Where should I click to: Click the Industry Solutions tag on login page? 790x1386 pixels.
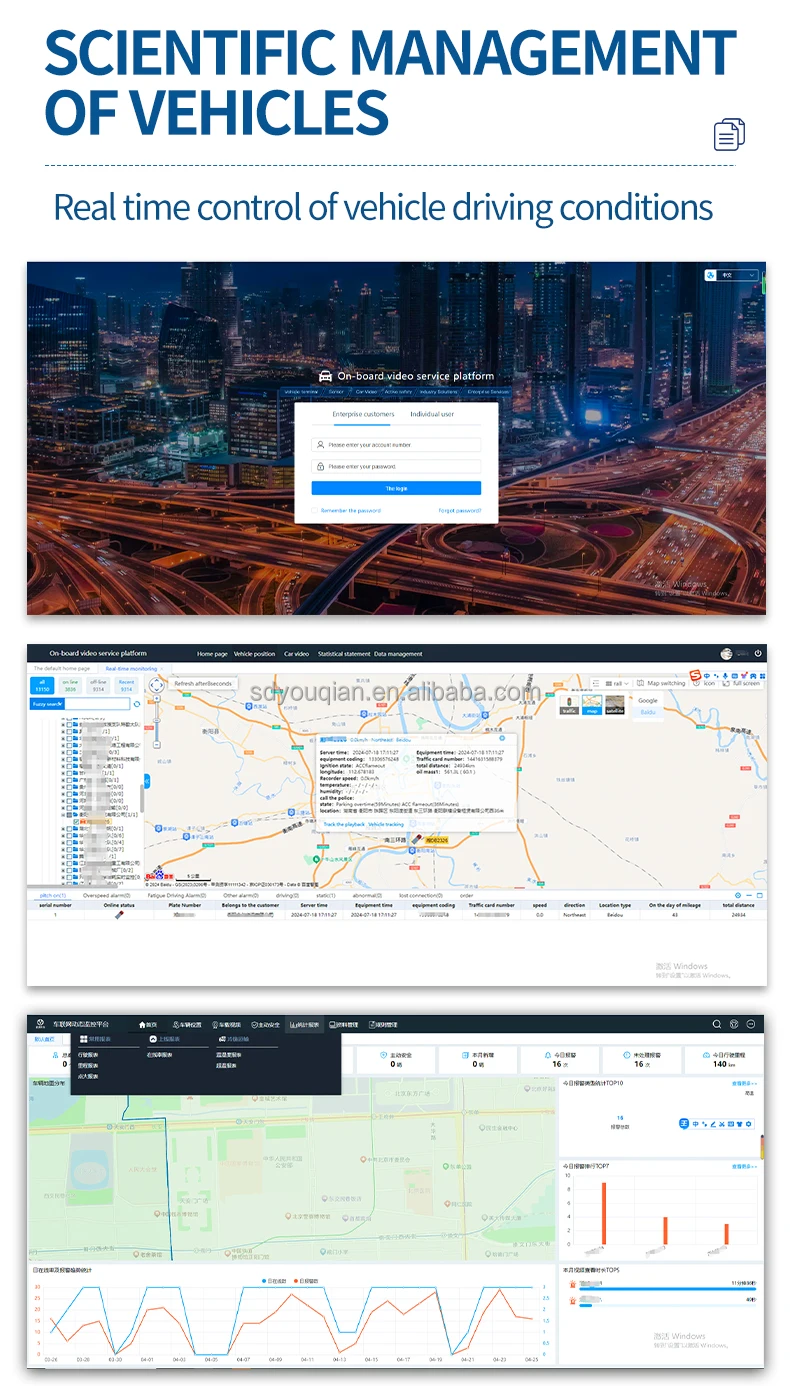[439, 392]
